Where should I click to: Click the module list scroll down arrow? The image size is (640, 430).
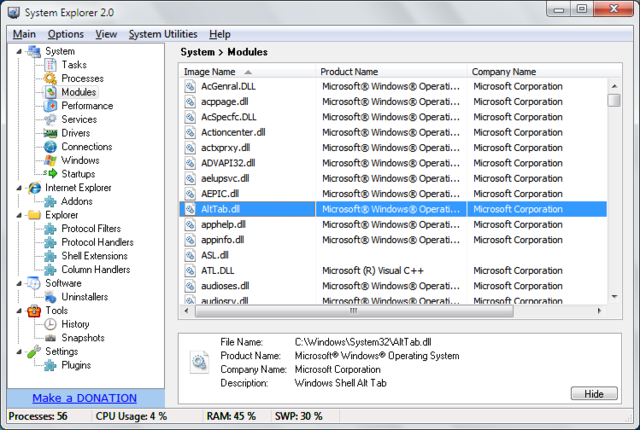[614, 297]
